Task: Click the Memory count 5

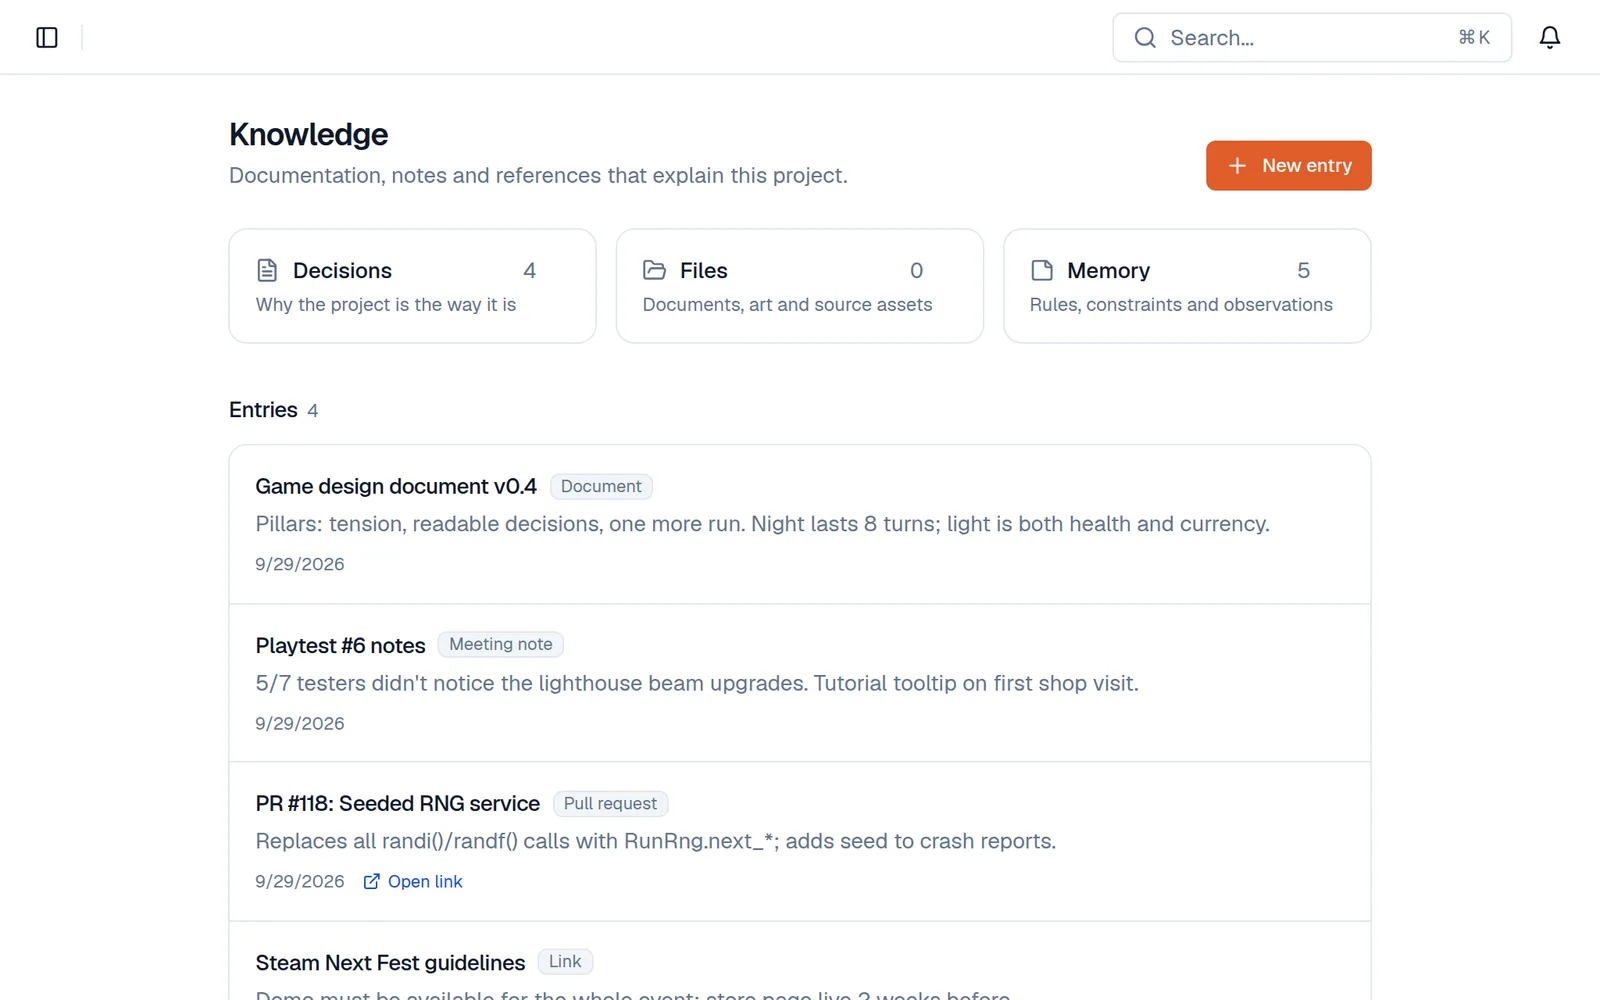Action: click(x=1303, y=270)
